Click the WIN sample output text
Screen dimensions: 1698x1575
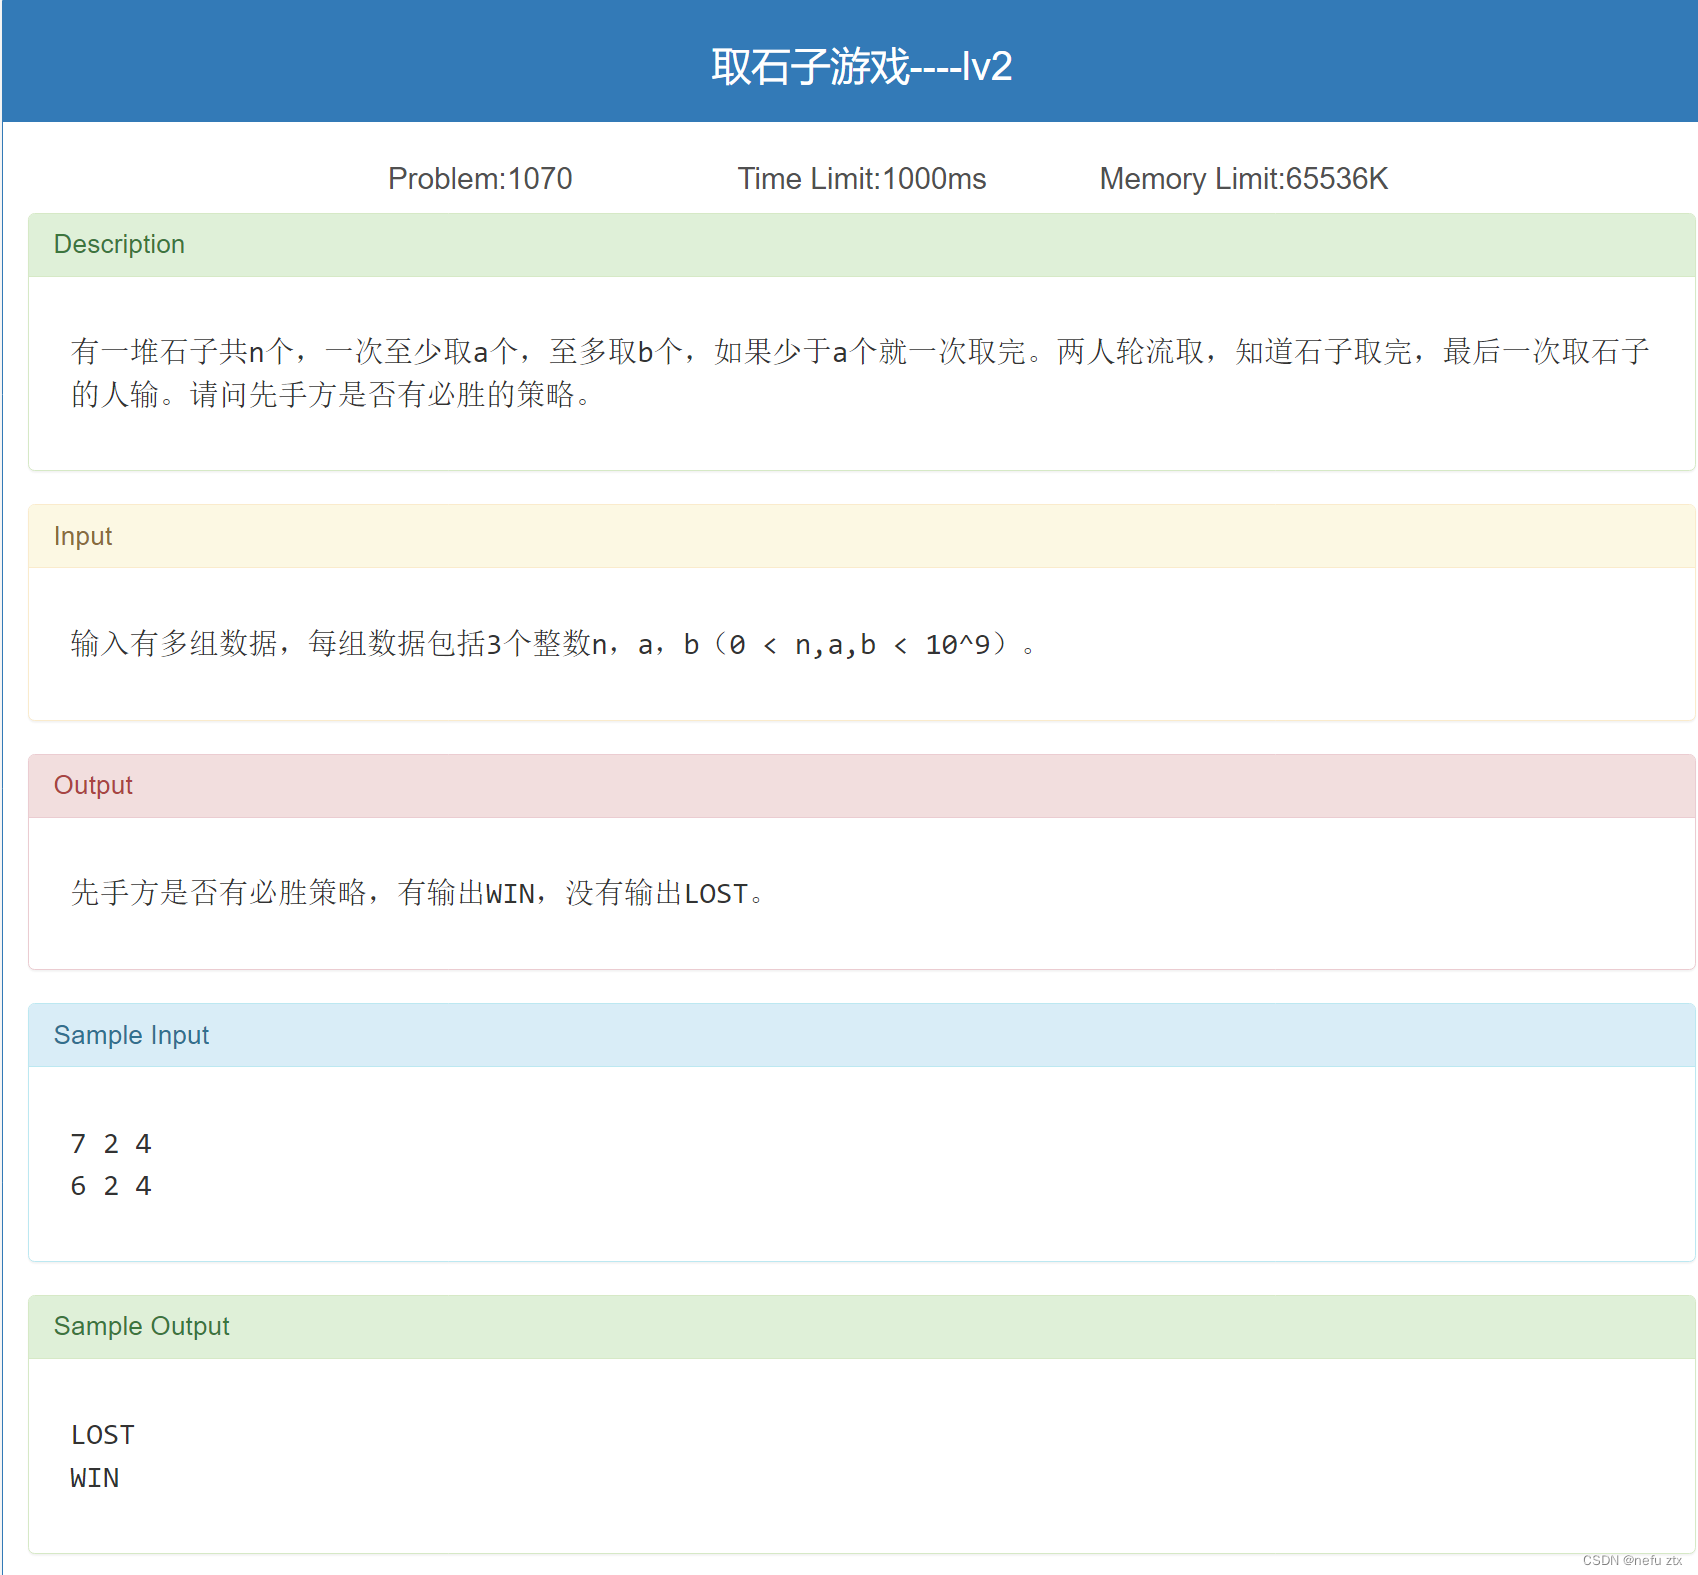[94, 1478]
